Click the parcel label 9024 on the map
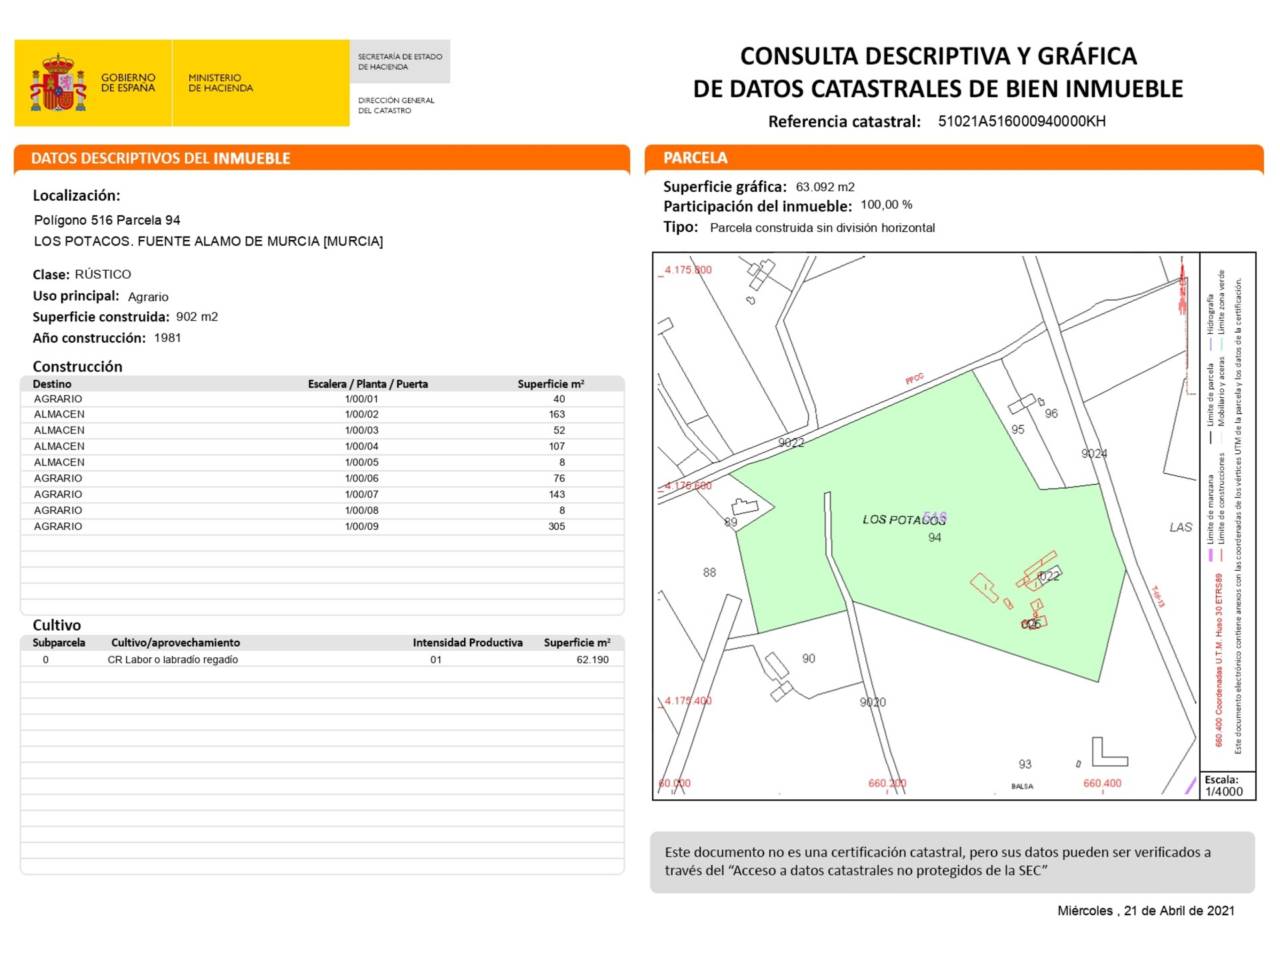 (x=1094, y=454)
